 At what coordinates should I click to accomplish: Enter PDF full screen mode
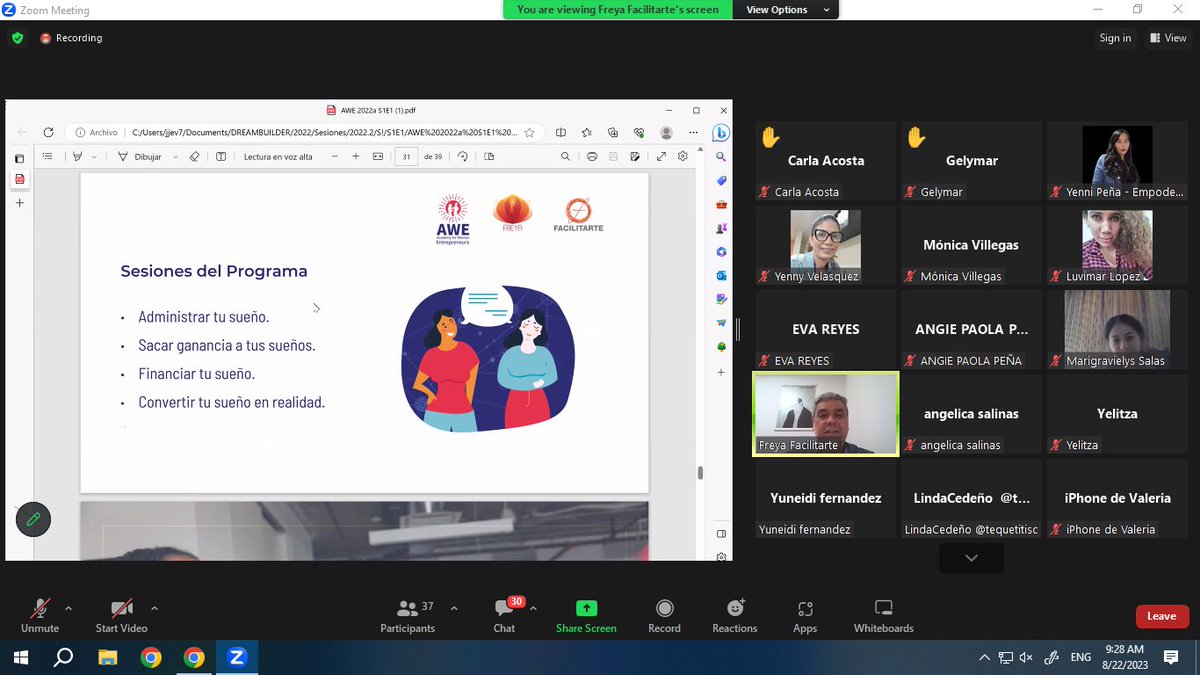[x=661, y=156]
